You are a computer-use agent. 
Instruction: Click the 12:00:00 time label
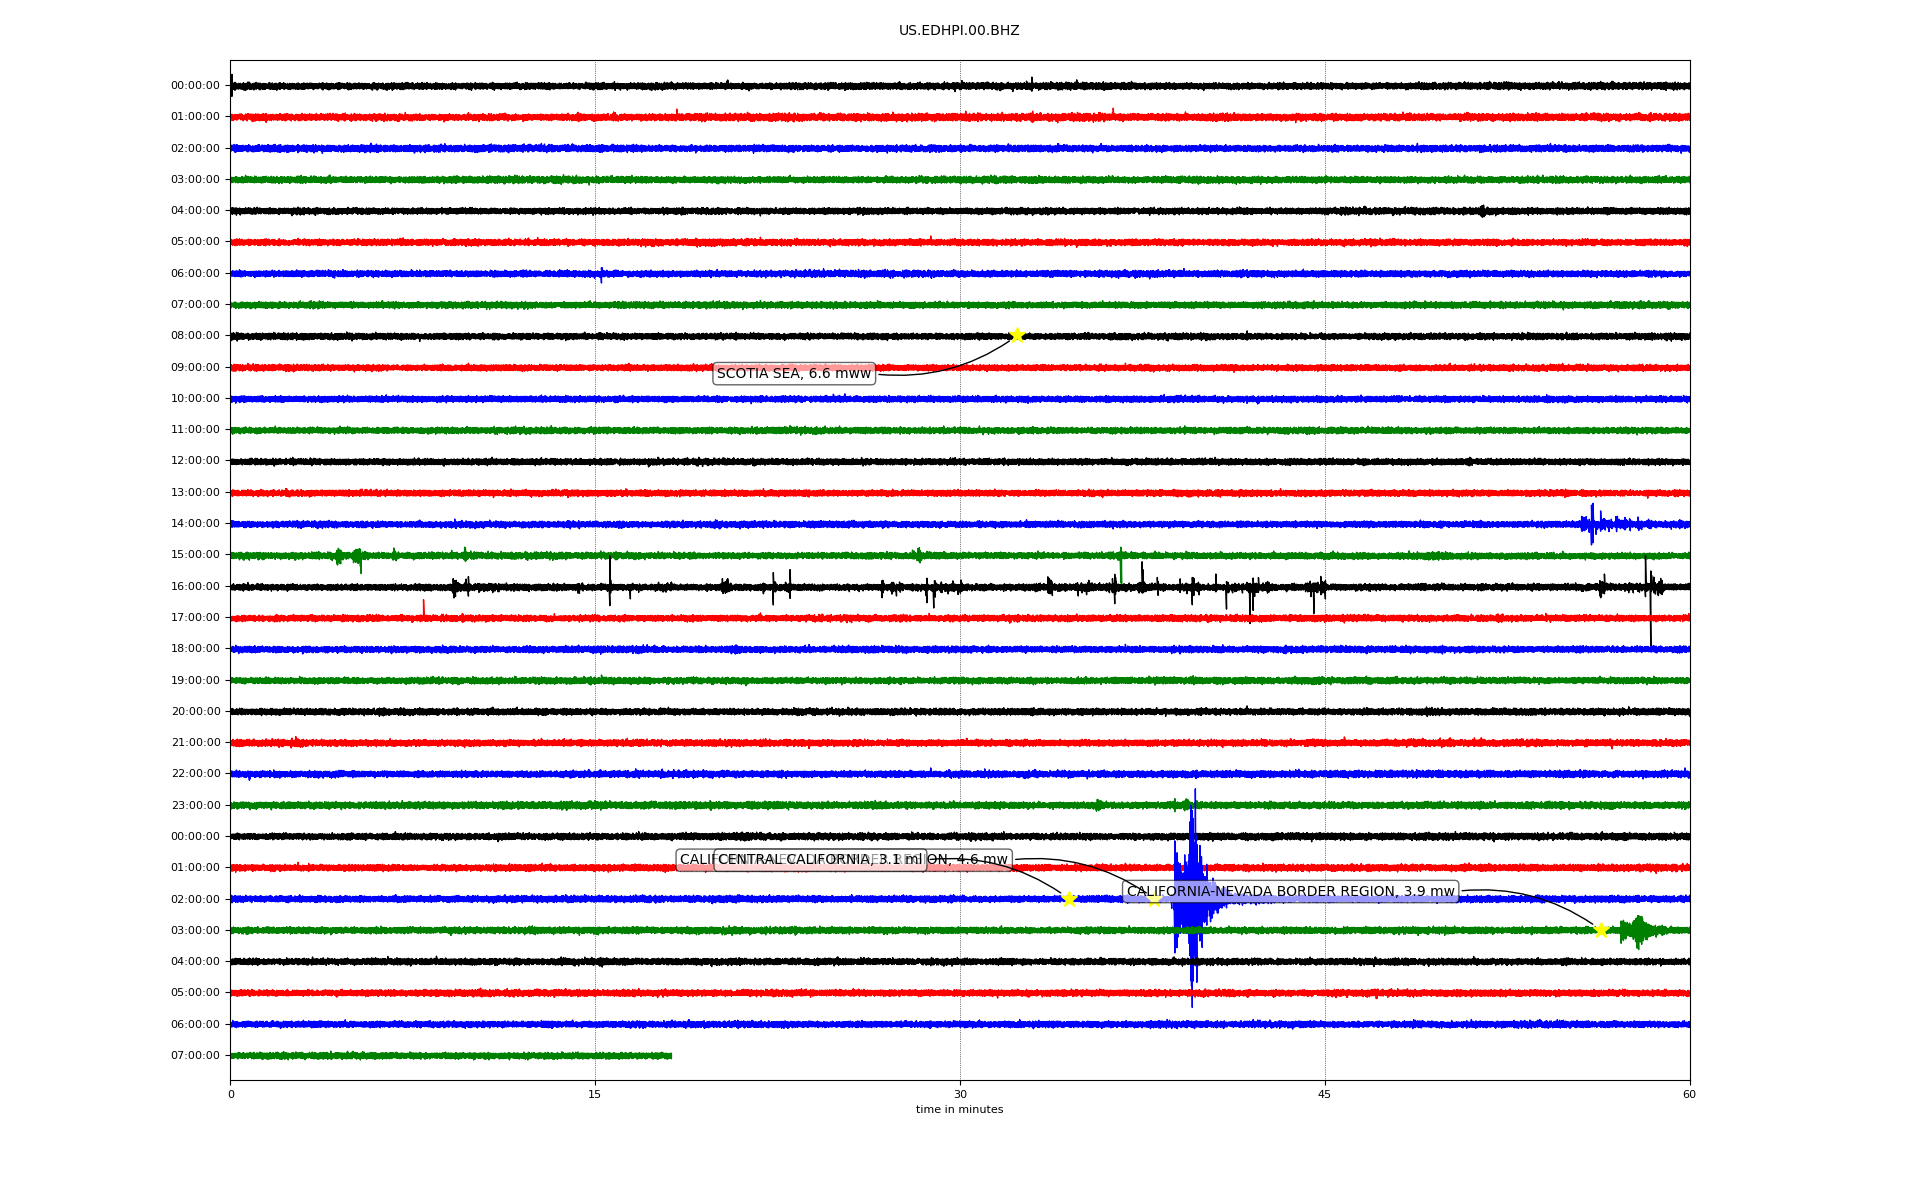(195, 461)
